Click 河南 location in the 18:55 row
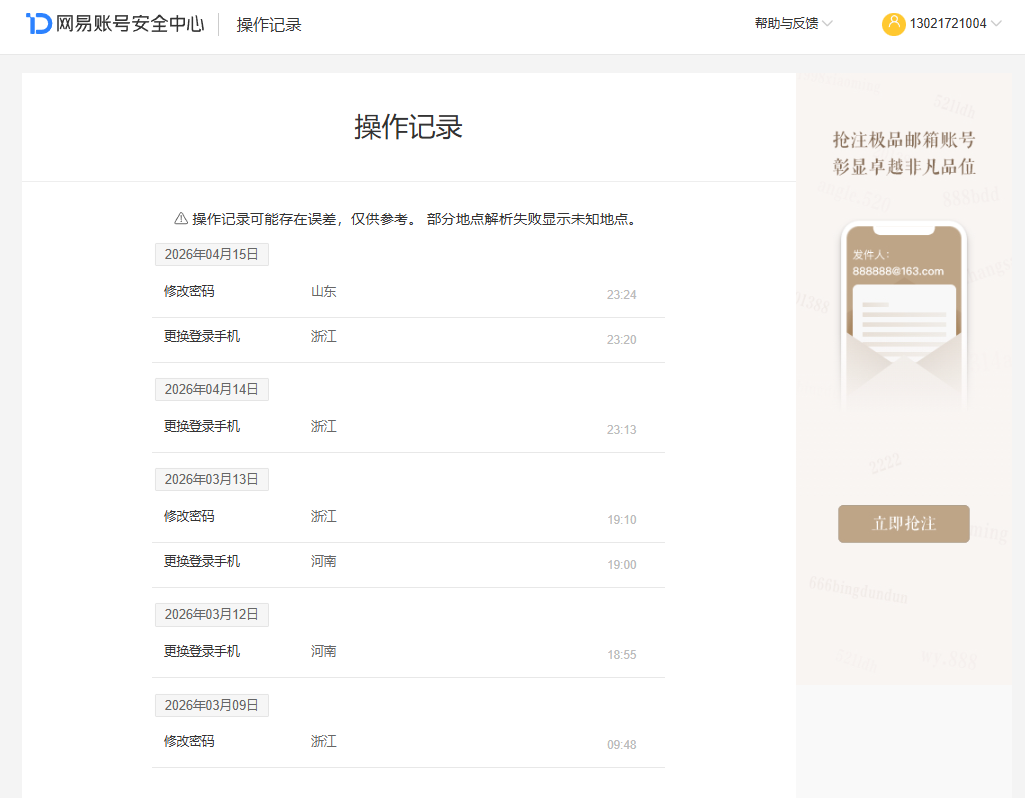The image size is (1025, 798). tap(324, 652)
